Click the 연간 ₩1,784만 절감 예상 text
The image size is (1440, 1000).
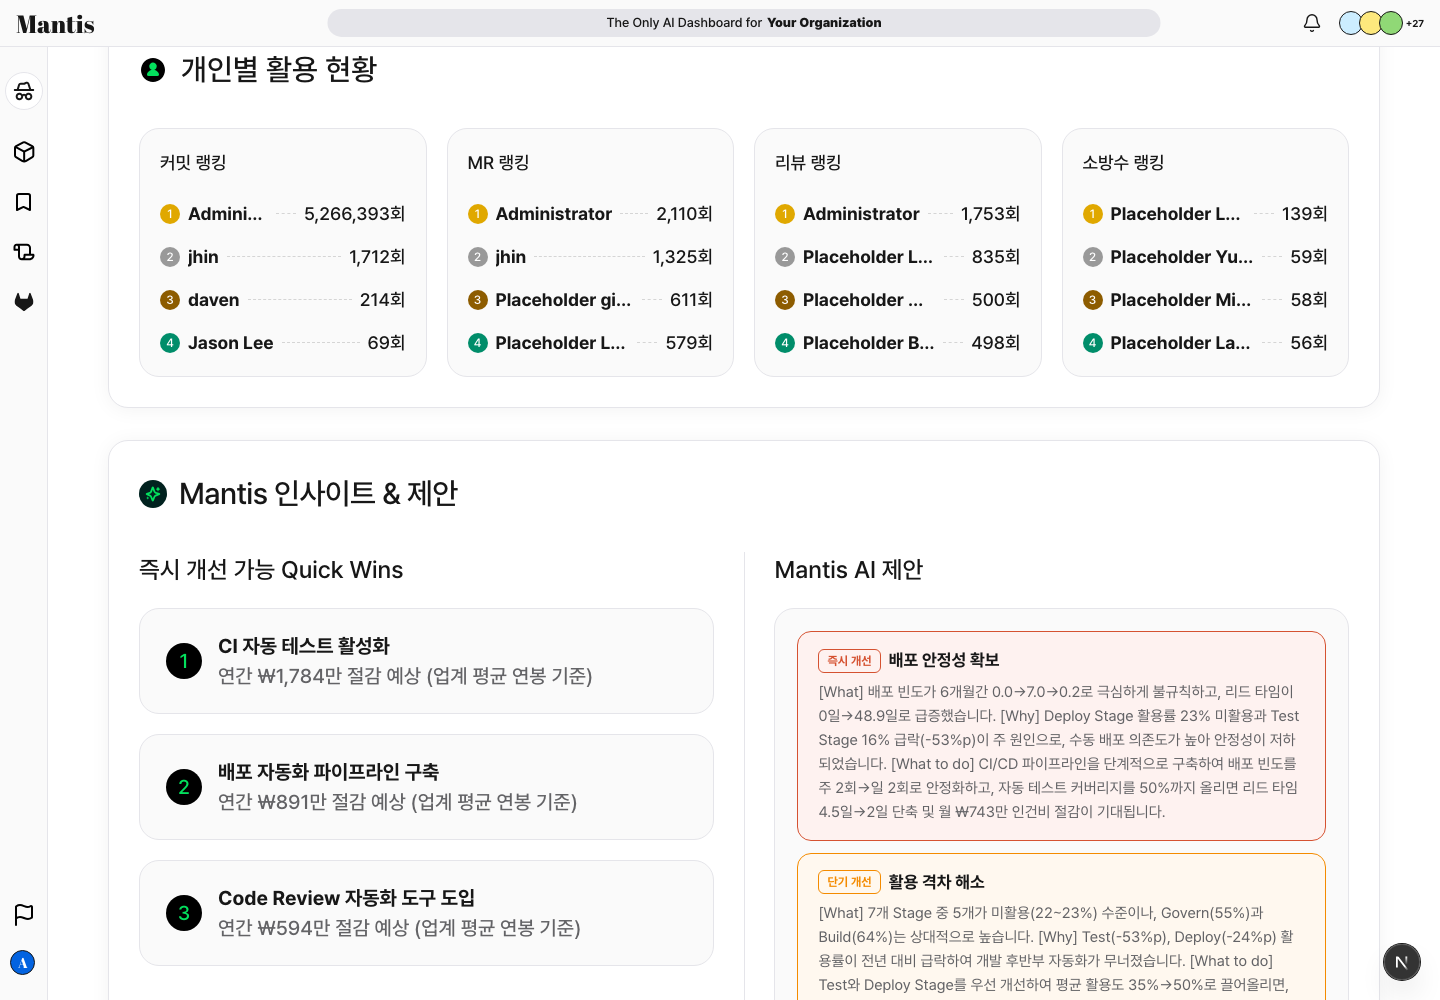pos(320,676)
